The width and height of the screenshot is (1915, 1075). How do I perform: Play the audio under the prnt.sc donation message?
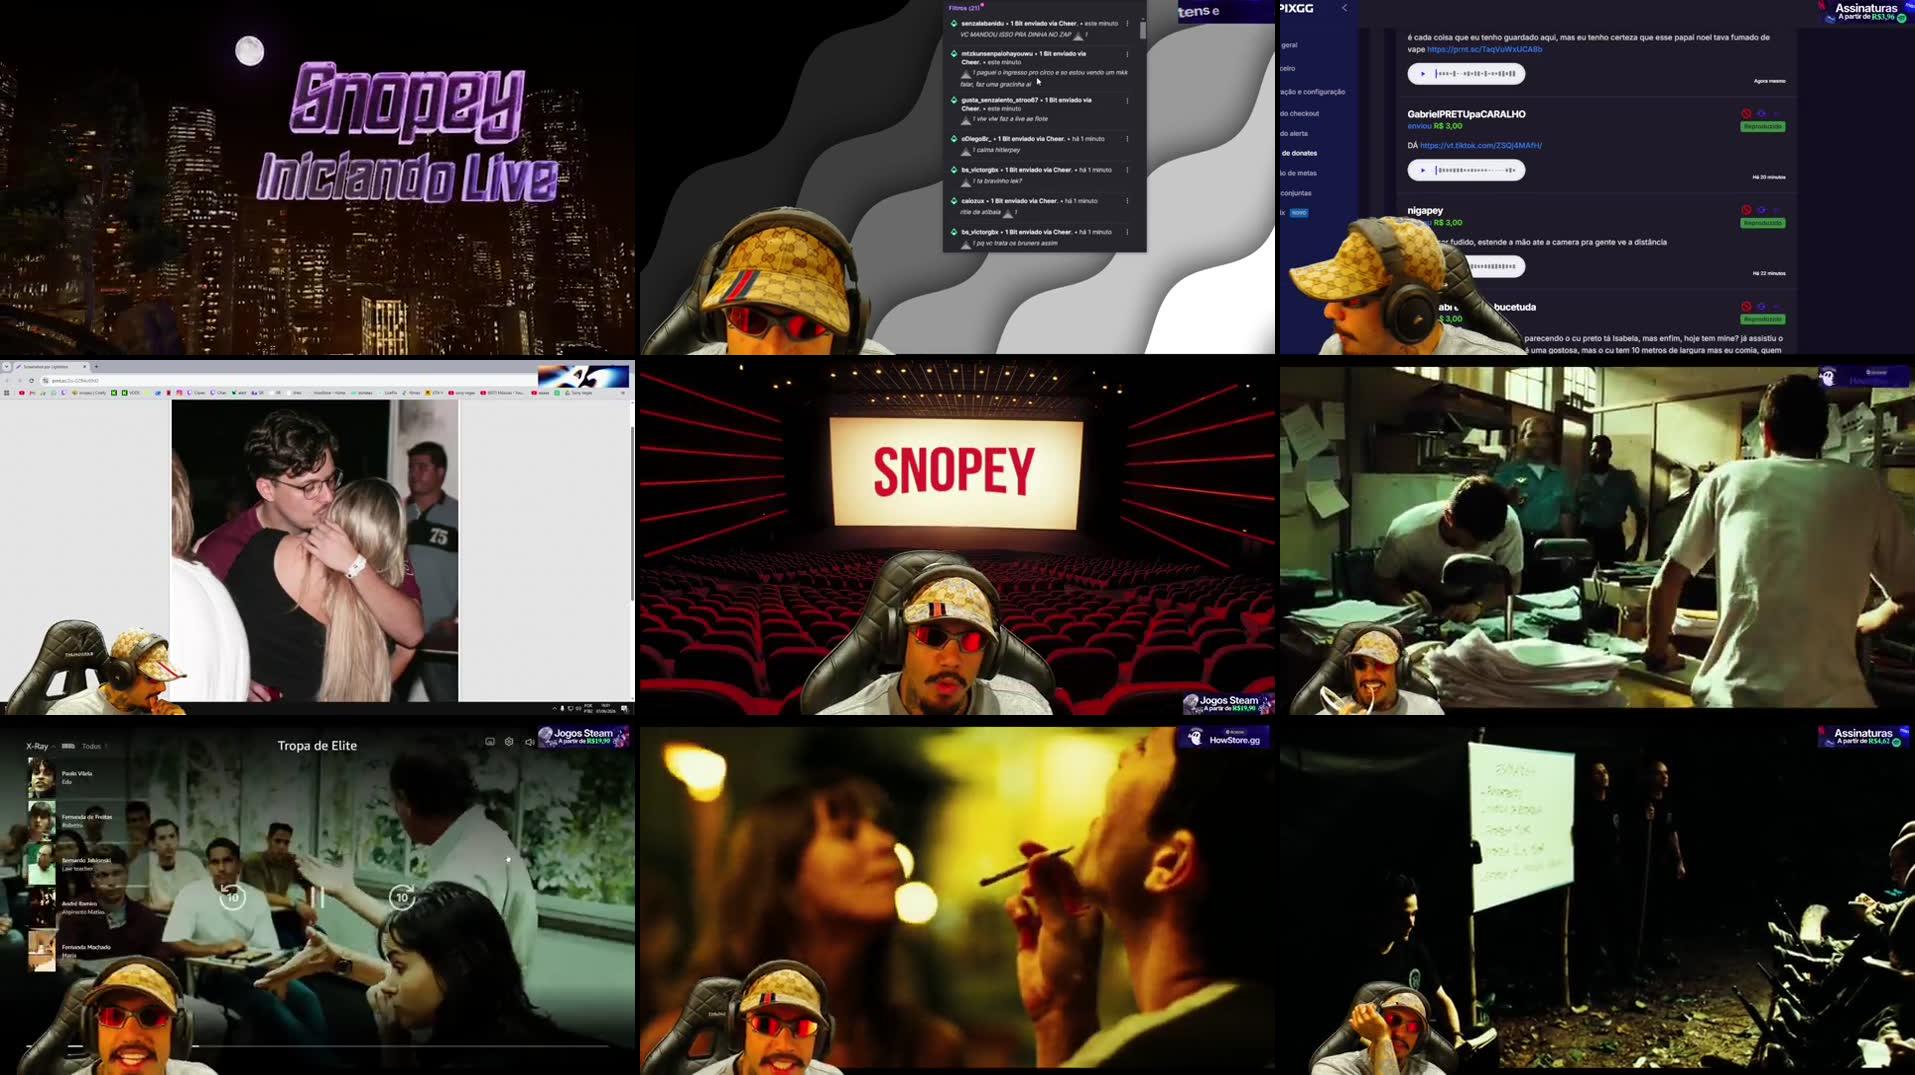(1423, 73)
